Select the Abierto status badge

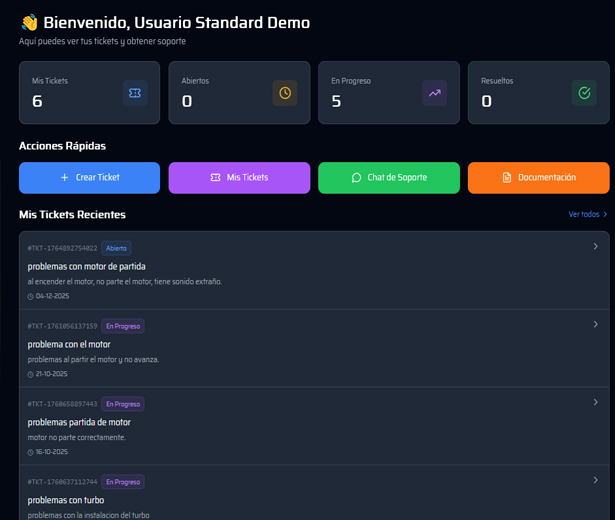(116, 248)
